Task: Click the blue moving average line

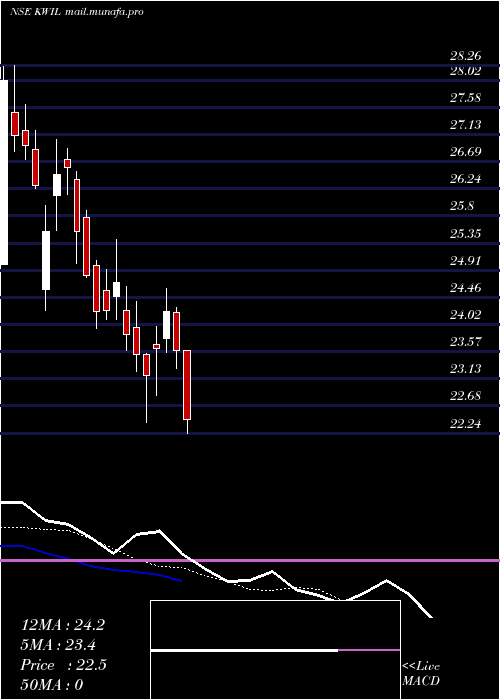Action: 89,563
